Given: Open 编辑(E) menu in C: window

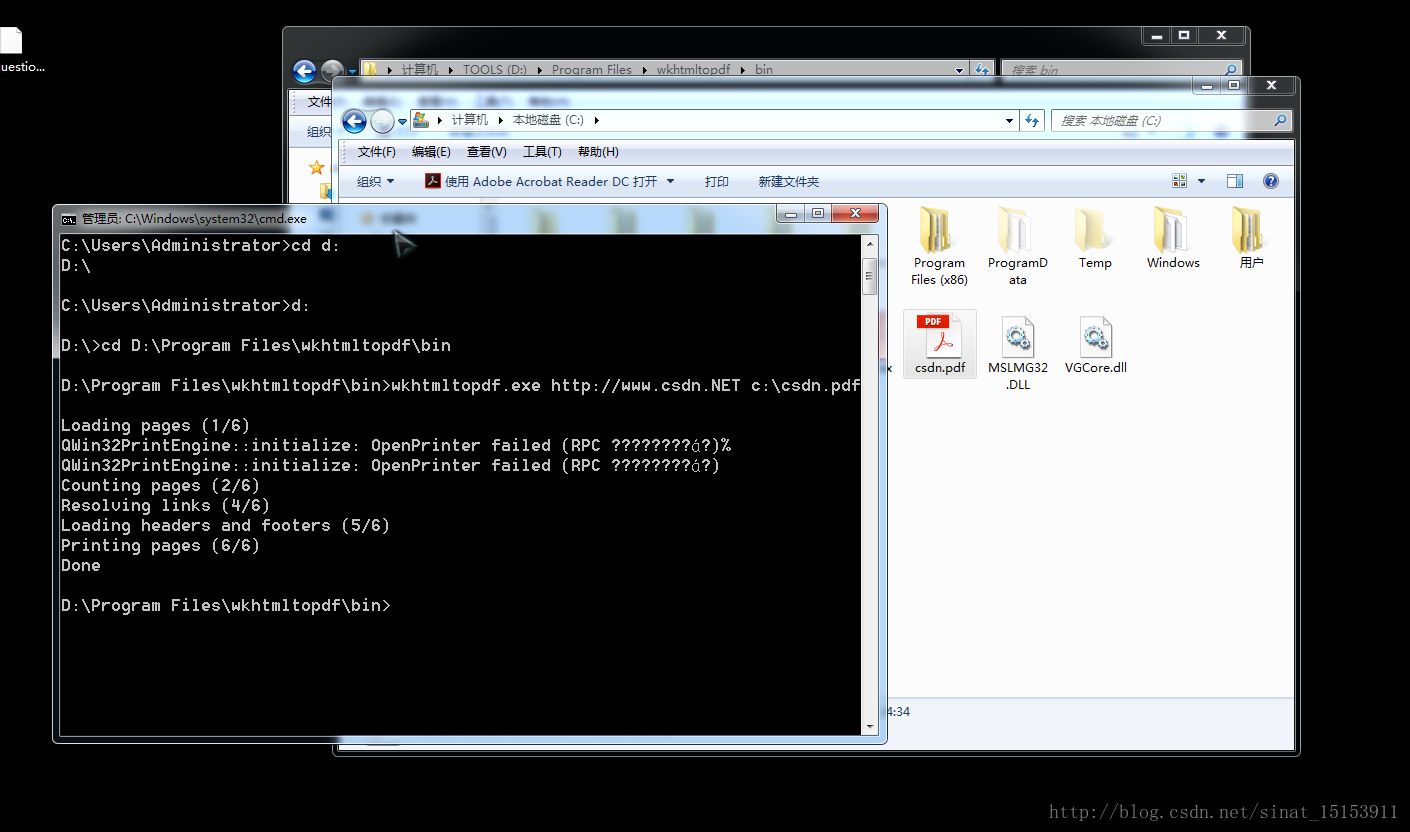Looking at the screenshot, I should [x=431, y=152].
